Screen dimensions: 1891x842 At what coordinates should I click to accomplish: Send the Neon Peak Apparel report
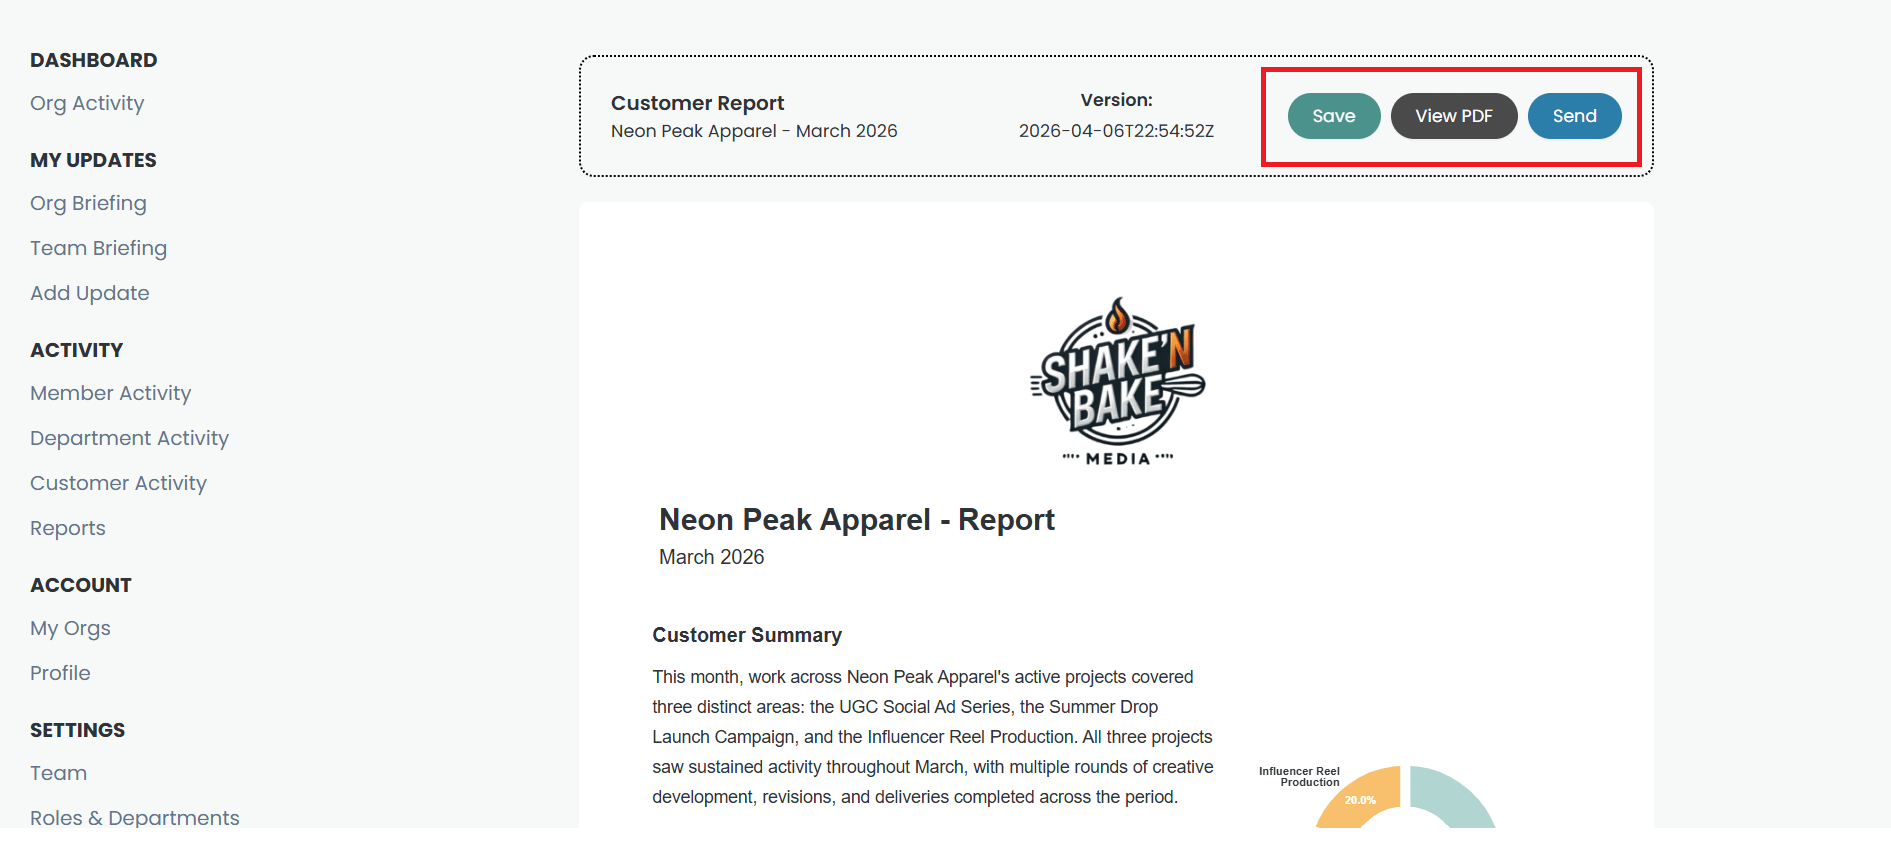point(1574,116)
